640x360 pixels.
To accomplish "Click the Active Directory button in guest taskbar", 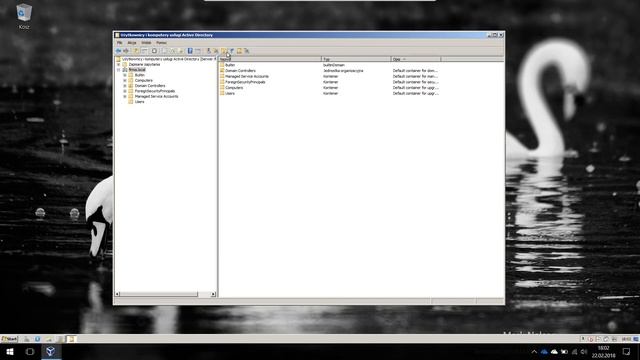I will click(x=71, y=339).
